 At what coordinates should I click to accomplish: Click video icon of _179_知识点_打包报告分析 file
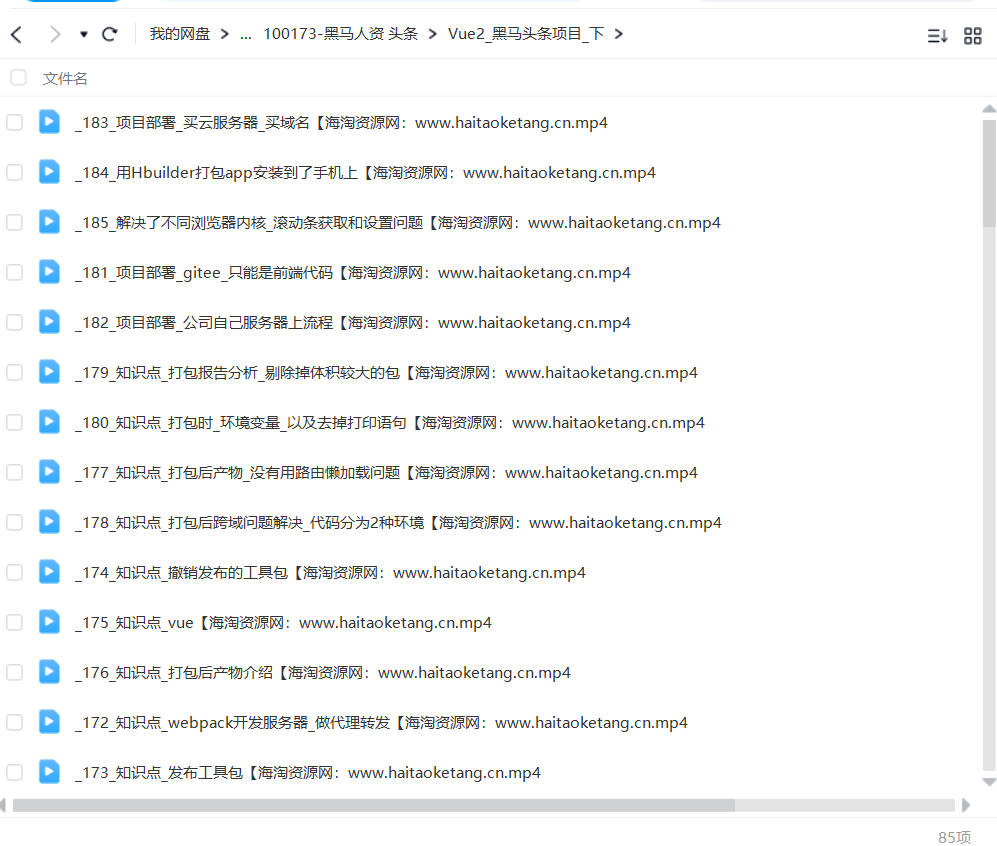click(49, 372)
